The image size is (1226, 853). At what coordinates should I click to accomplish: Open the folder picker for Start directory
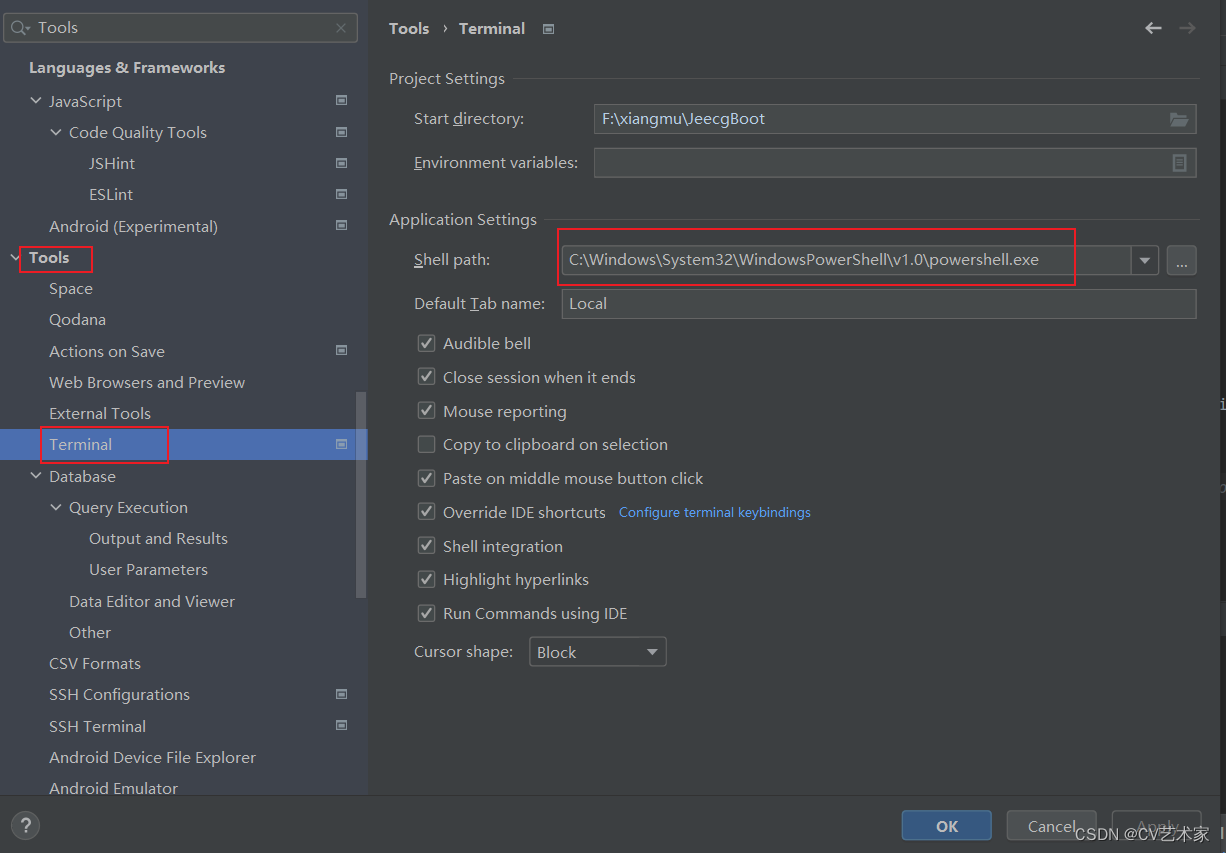1180,118
